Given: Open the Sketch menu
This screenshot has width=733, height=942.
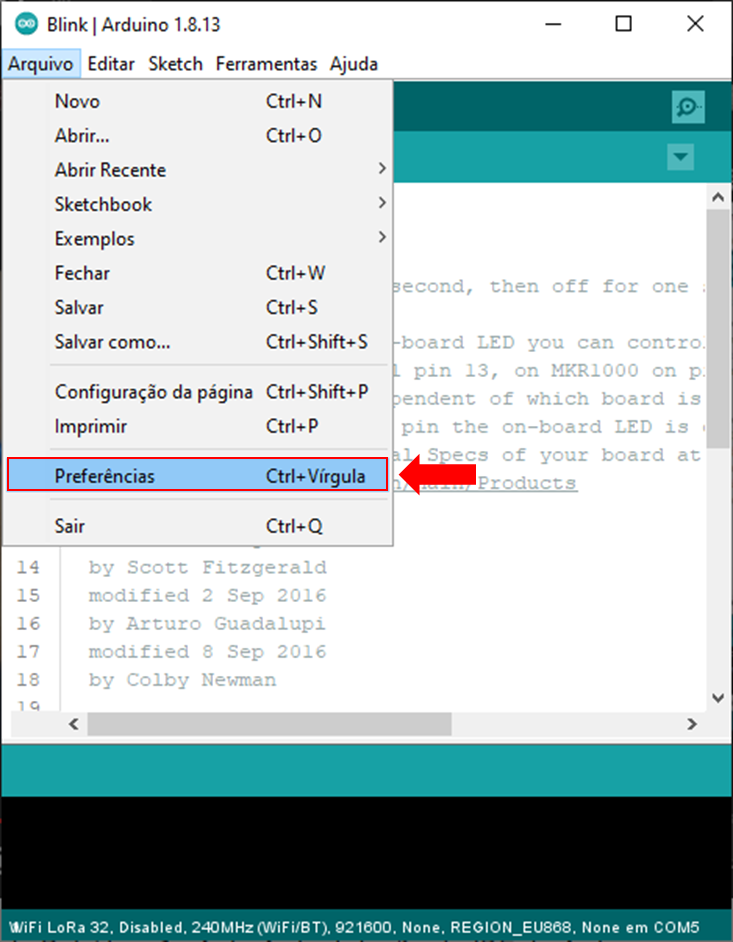Looking at the screenshot, I should coord(175,64).
